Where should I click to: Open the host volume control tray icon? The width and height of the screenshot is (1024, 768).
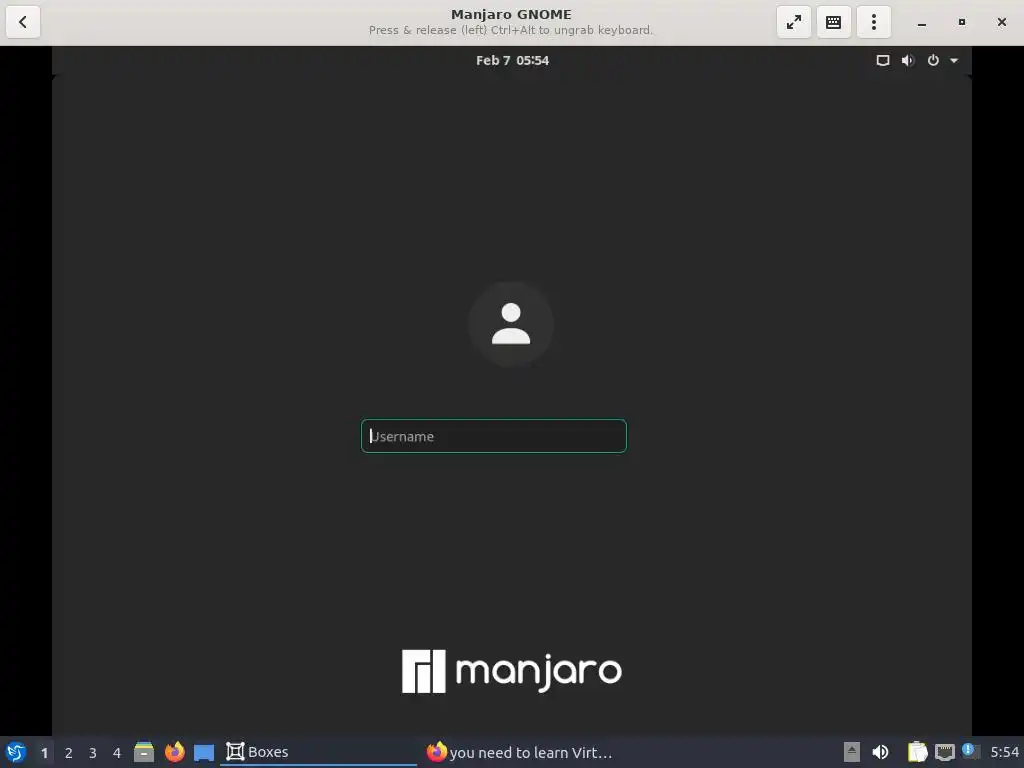[880, 752]
